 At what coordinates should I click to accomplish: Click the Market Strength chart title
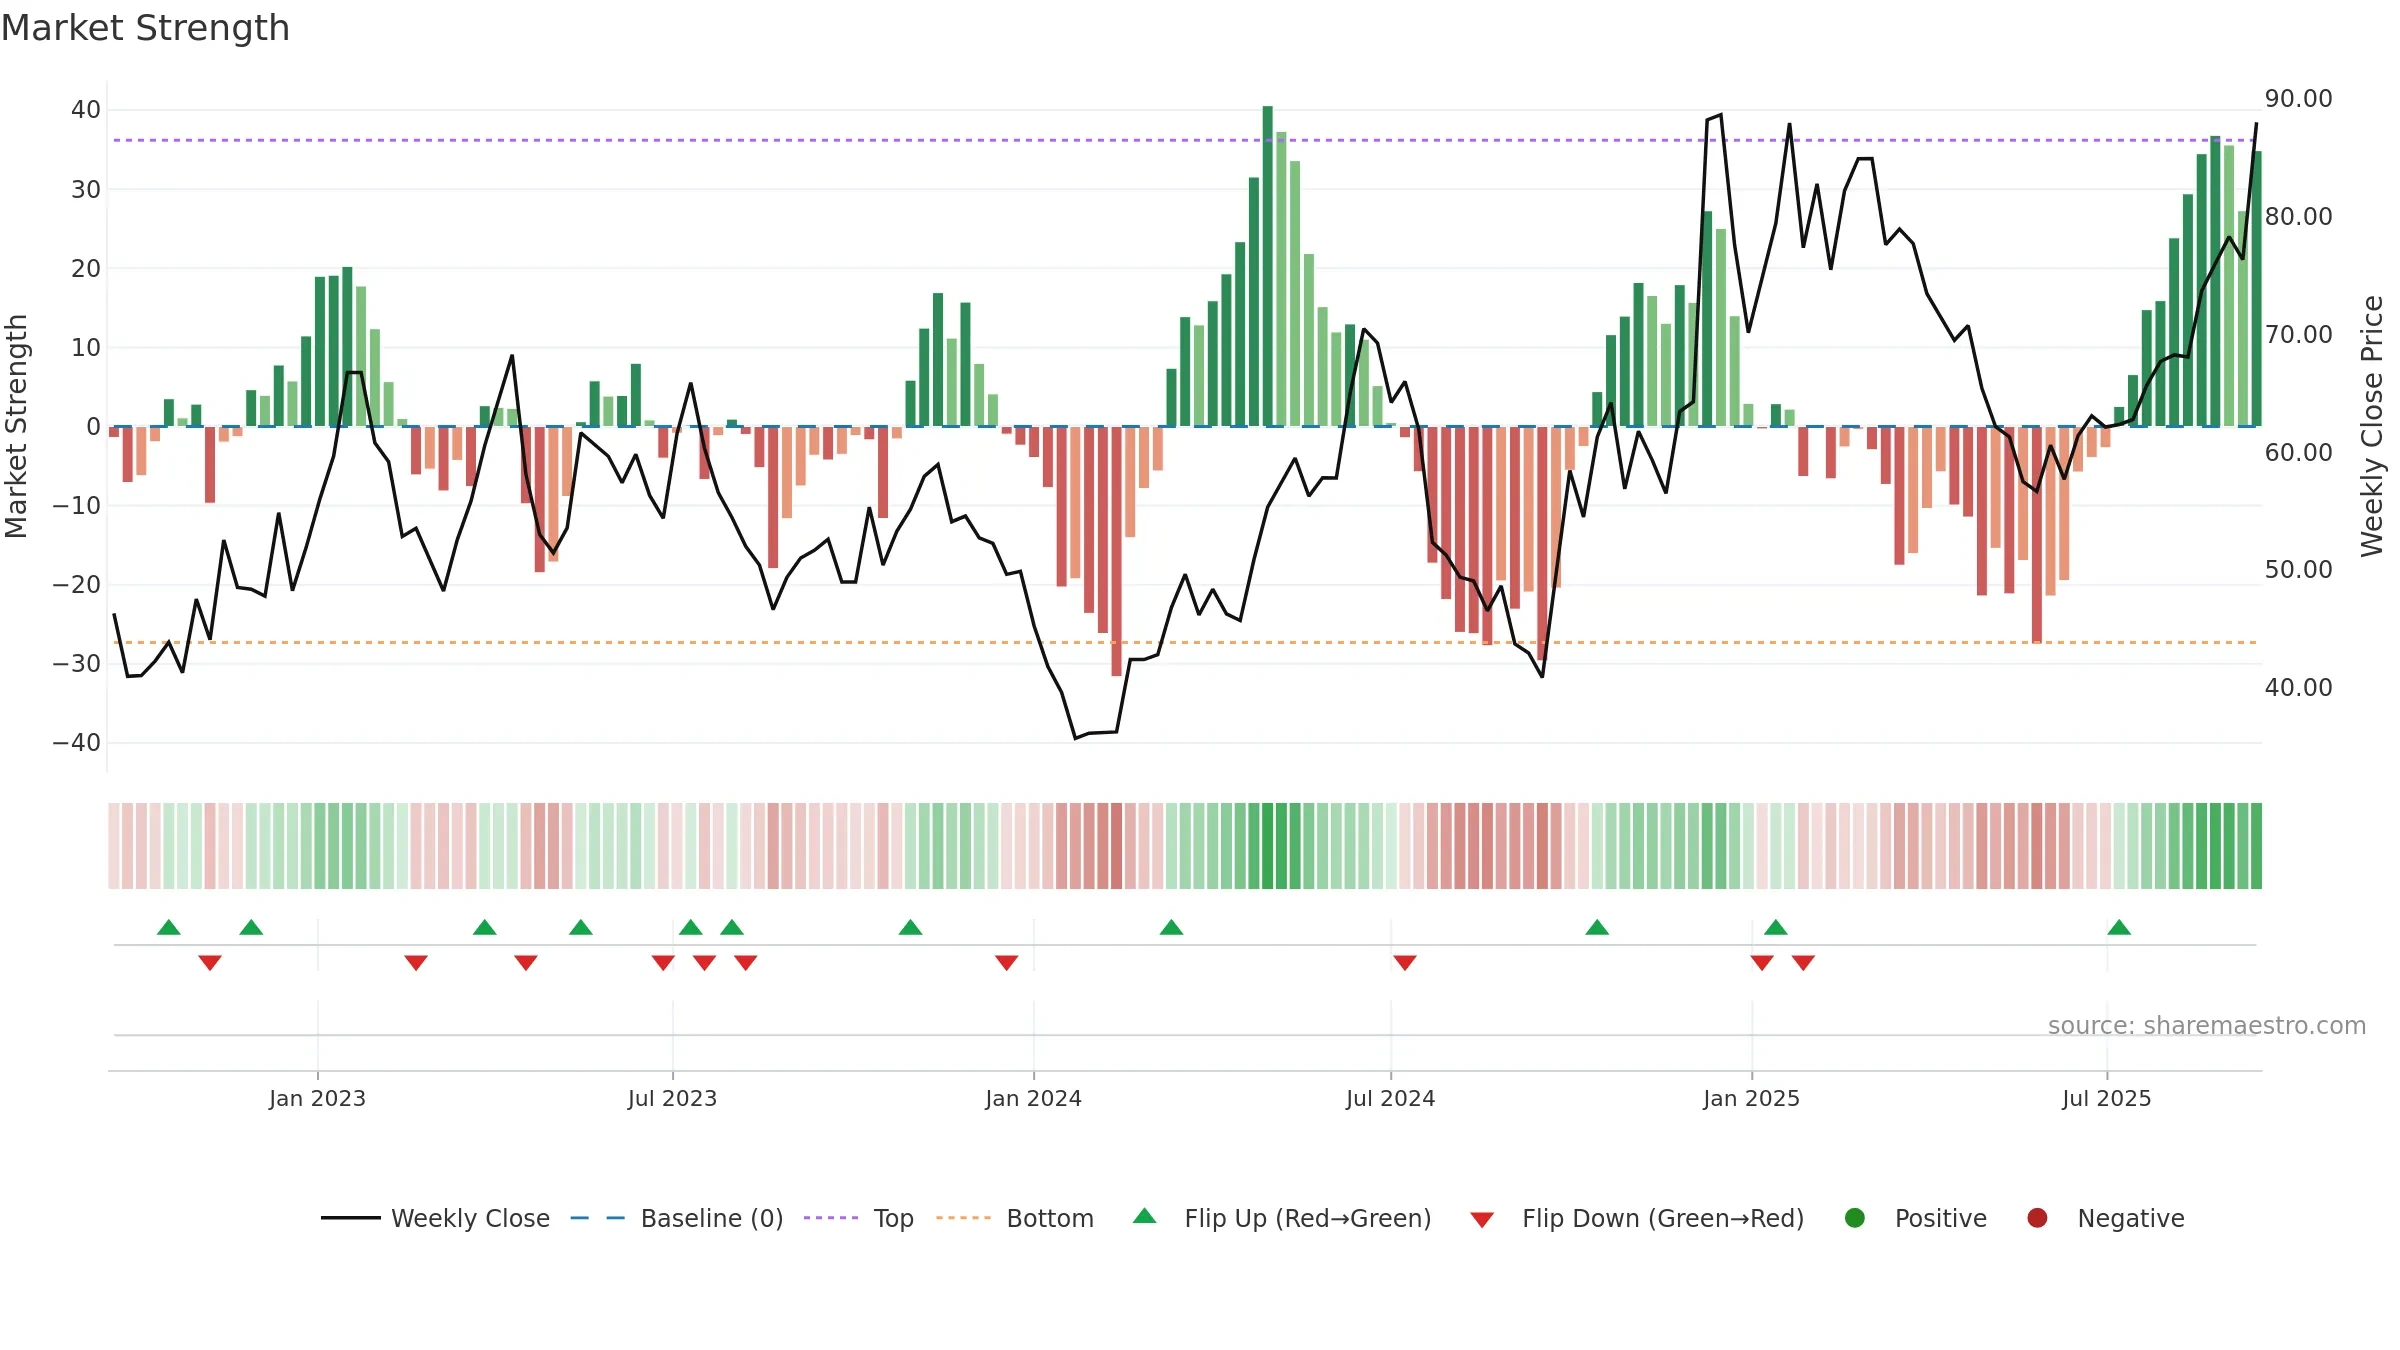click(x=145, y=28)
